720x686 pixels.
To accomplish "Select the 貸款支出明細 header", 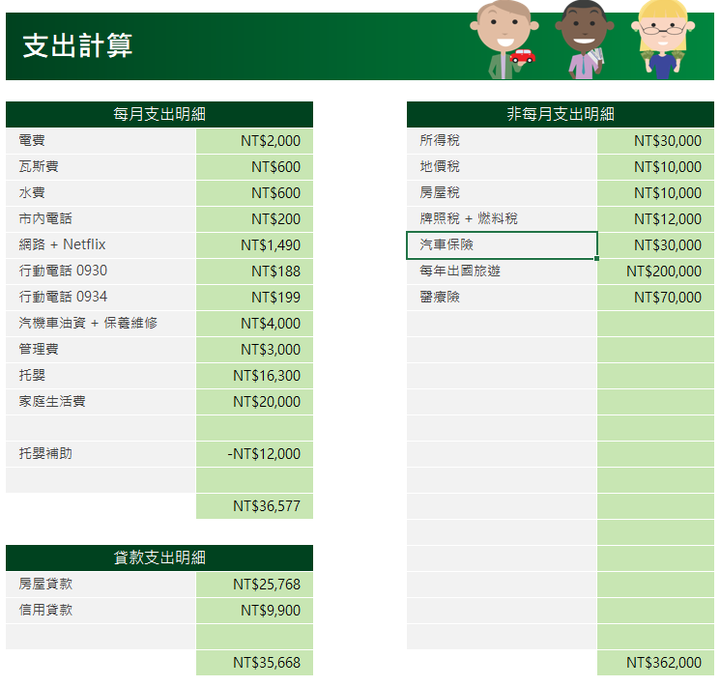I will click(159, 557).
